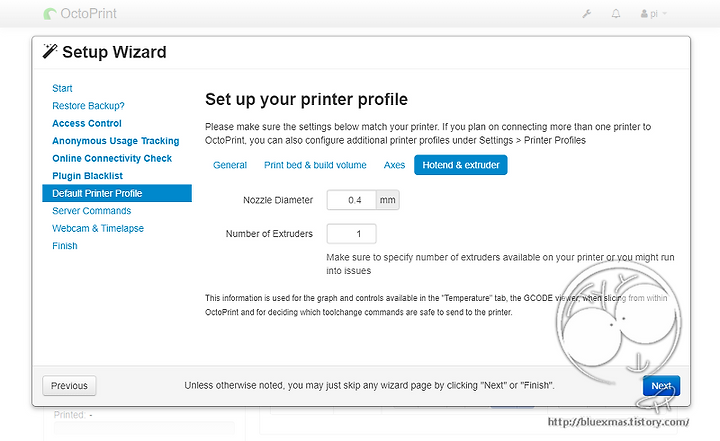Screen dimensions: 720x441
Task: Open Restore Backup? wizard step
Action: click(x=88, y=106)
